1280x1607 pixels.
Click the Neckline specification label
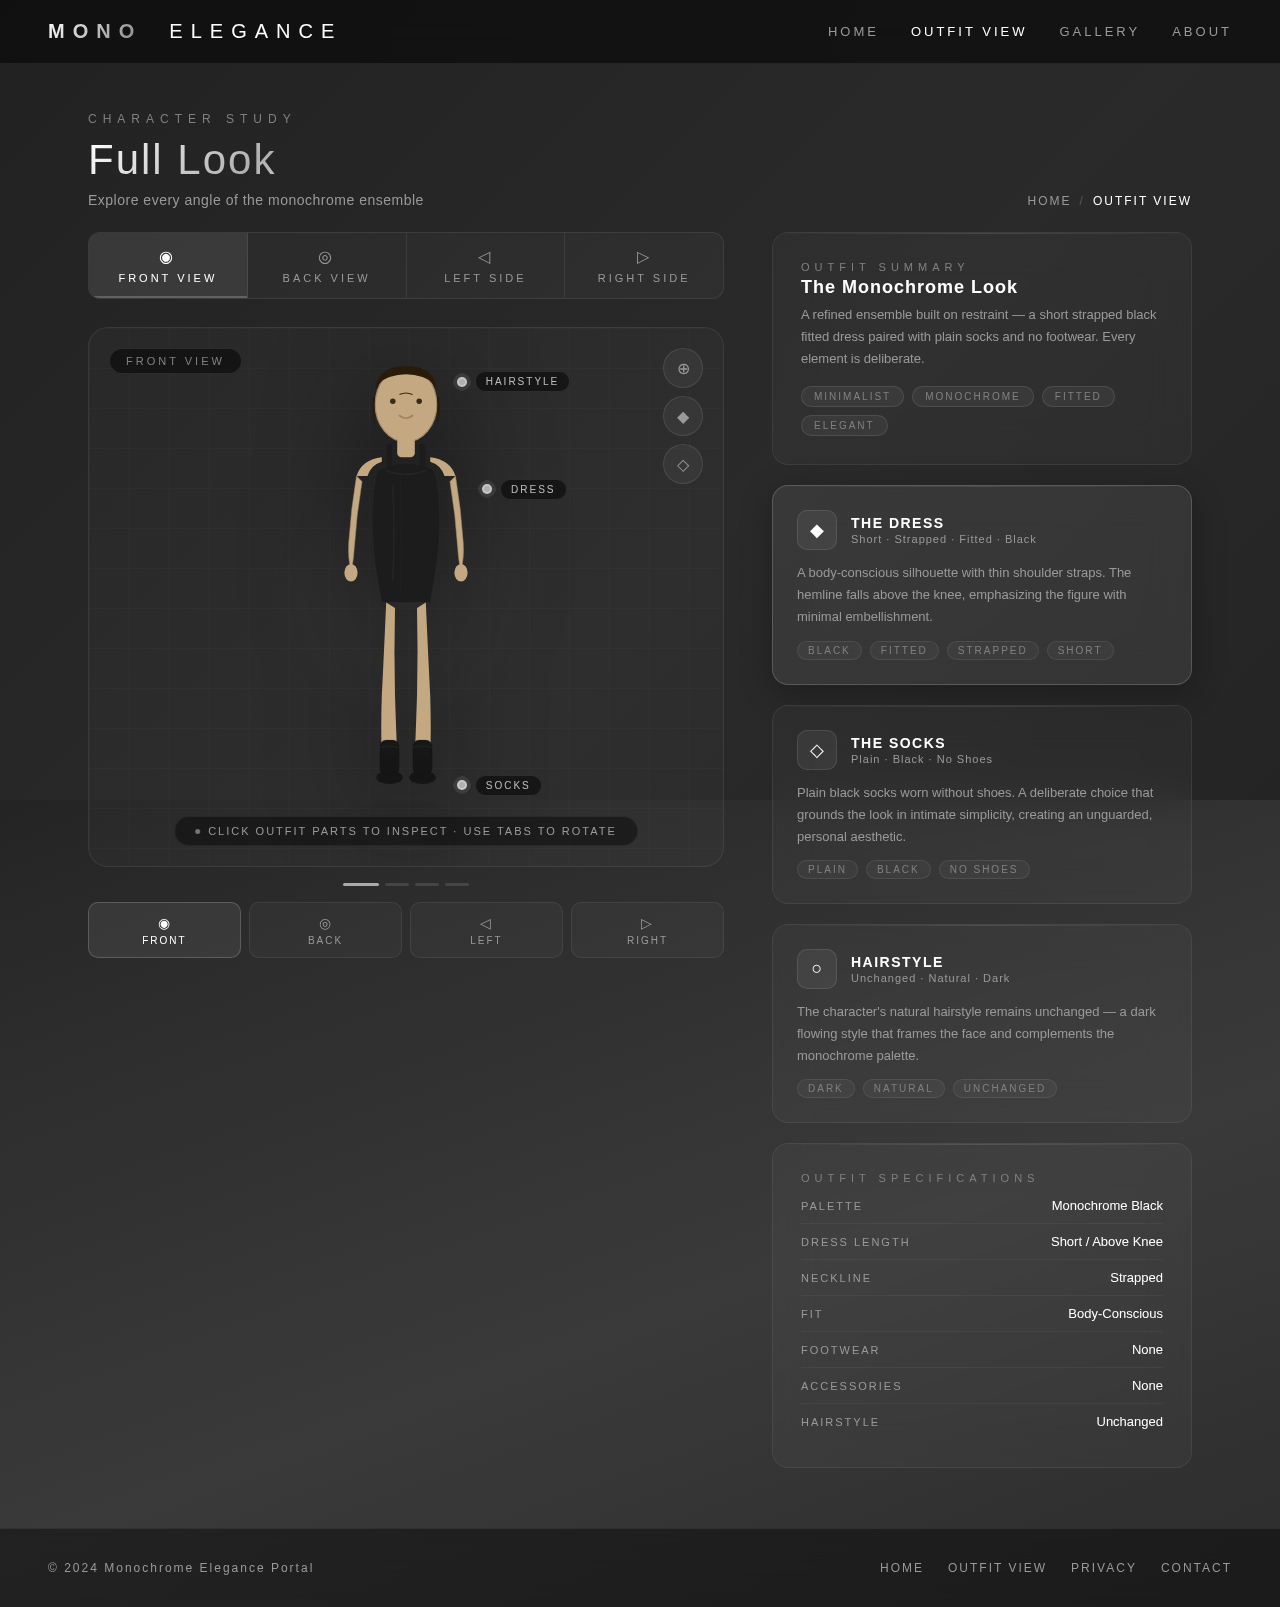(x=836, y=1278)
